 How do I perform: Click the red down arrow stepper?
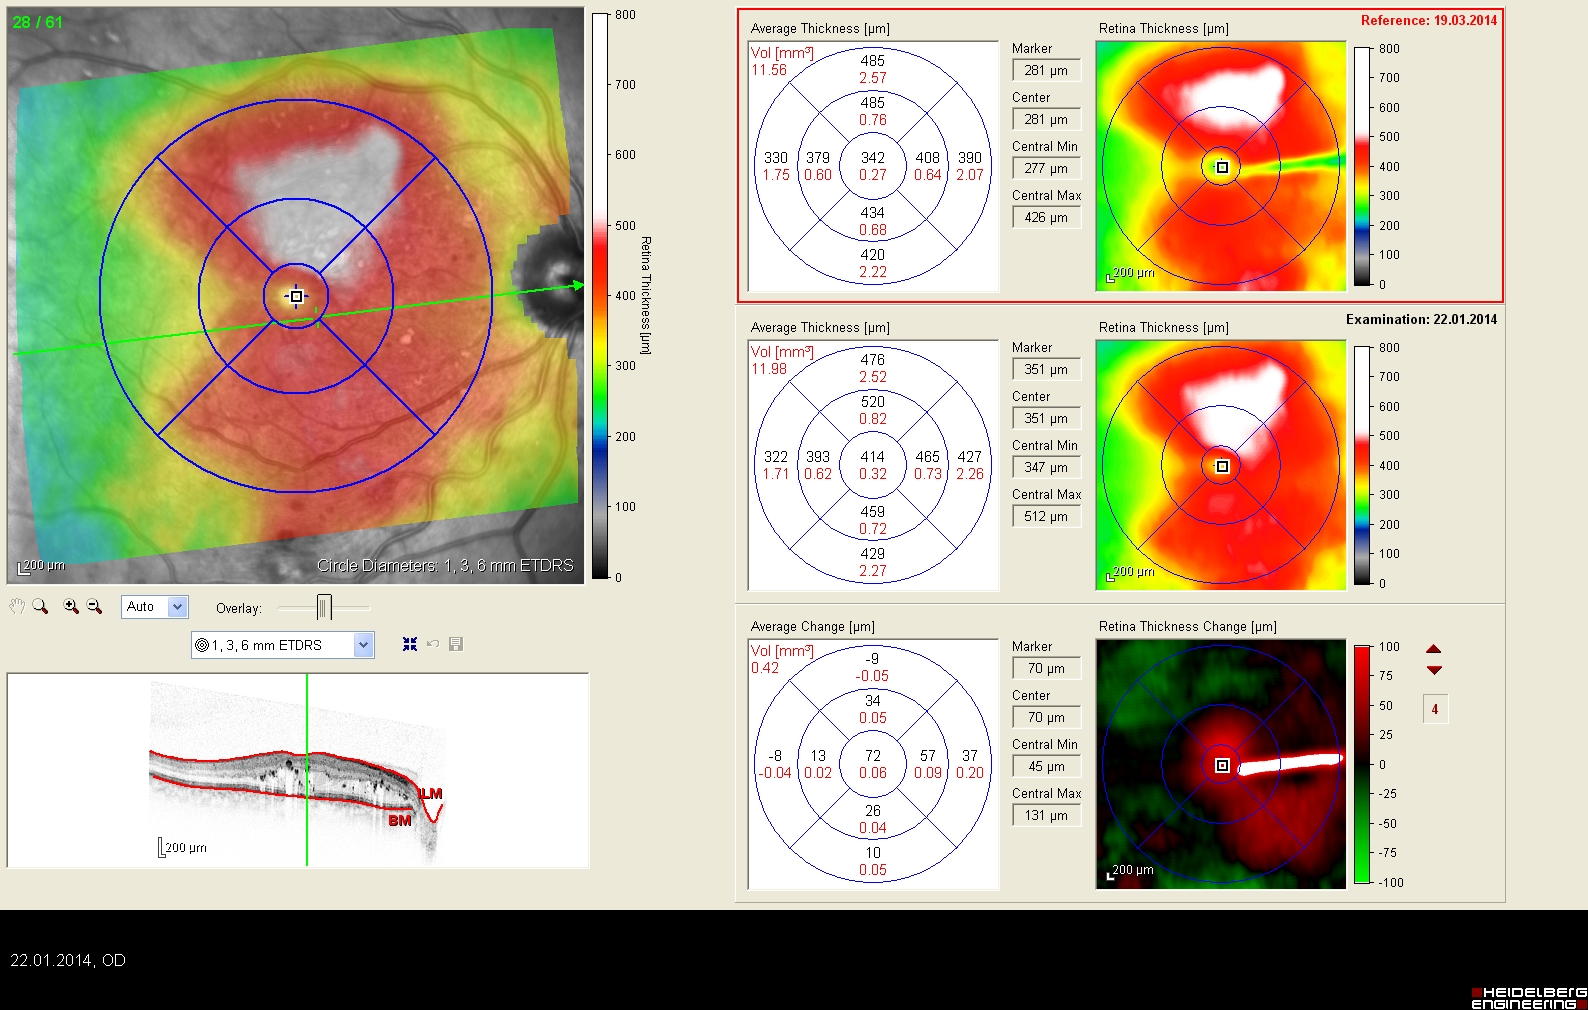1433,670
